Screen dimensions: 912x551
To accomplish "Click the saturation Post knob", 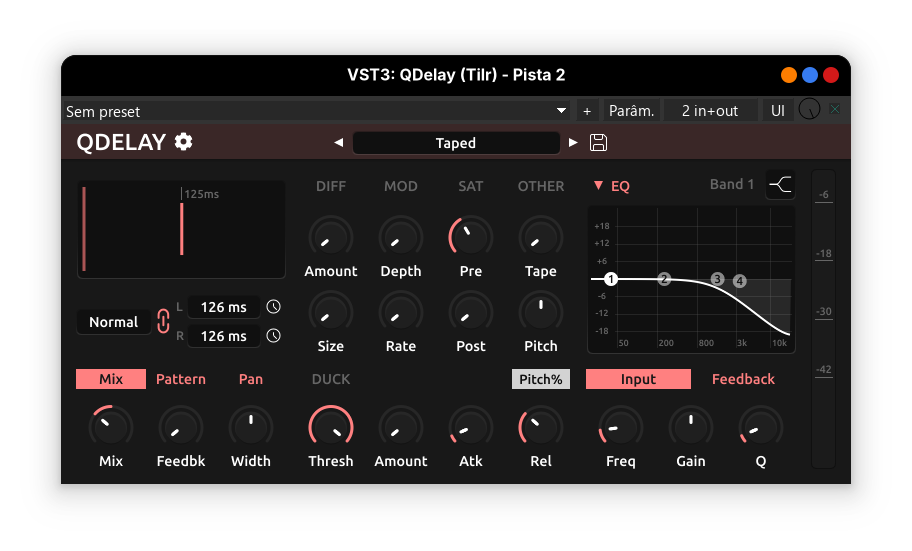I will coord(471,313).
